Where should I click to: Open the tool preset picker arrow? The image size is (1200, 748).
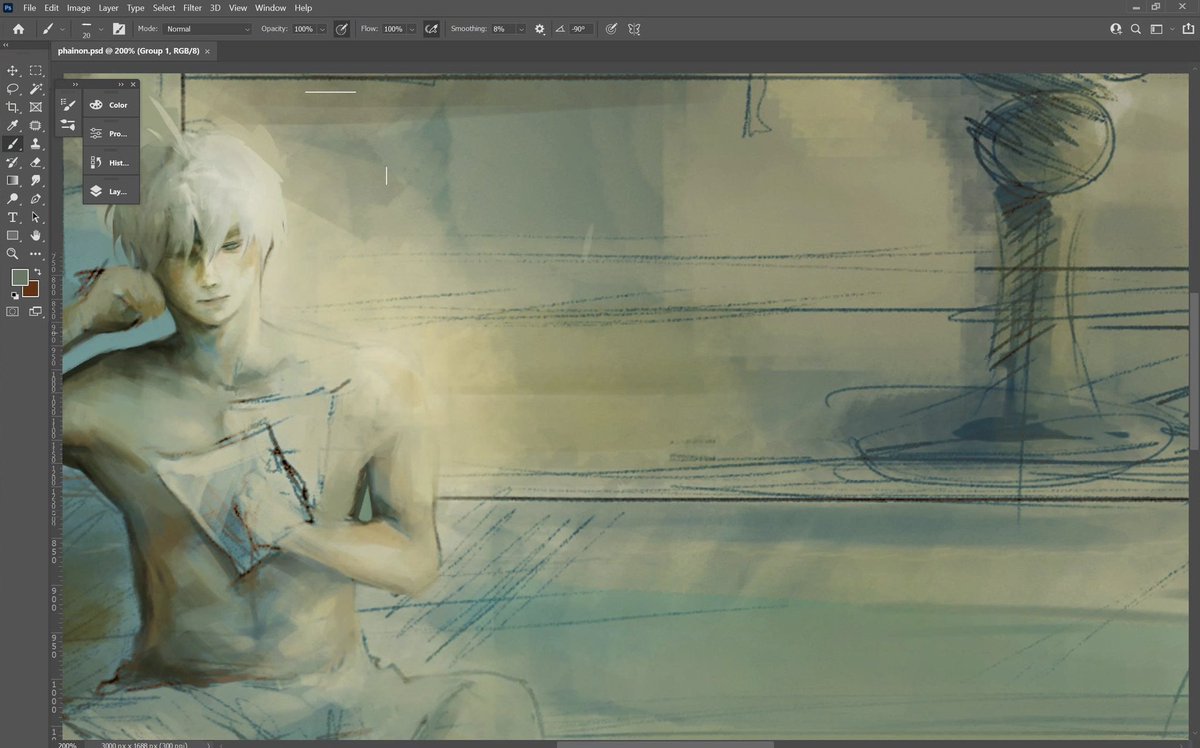click(x=62, y=29)
